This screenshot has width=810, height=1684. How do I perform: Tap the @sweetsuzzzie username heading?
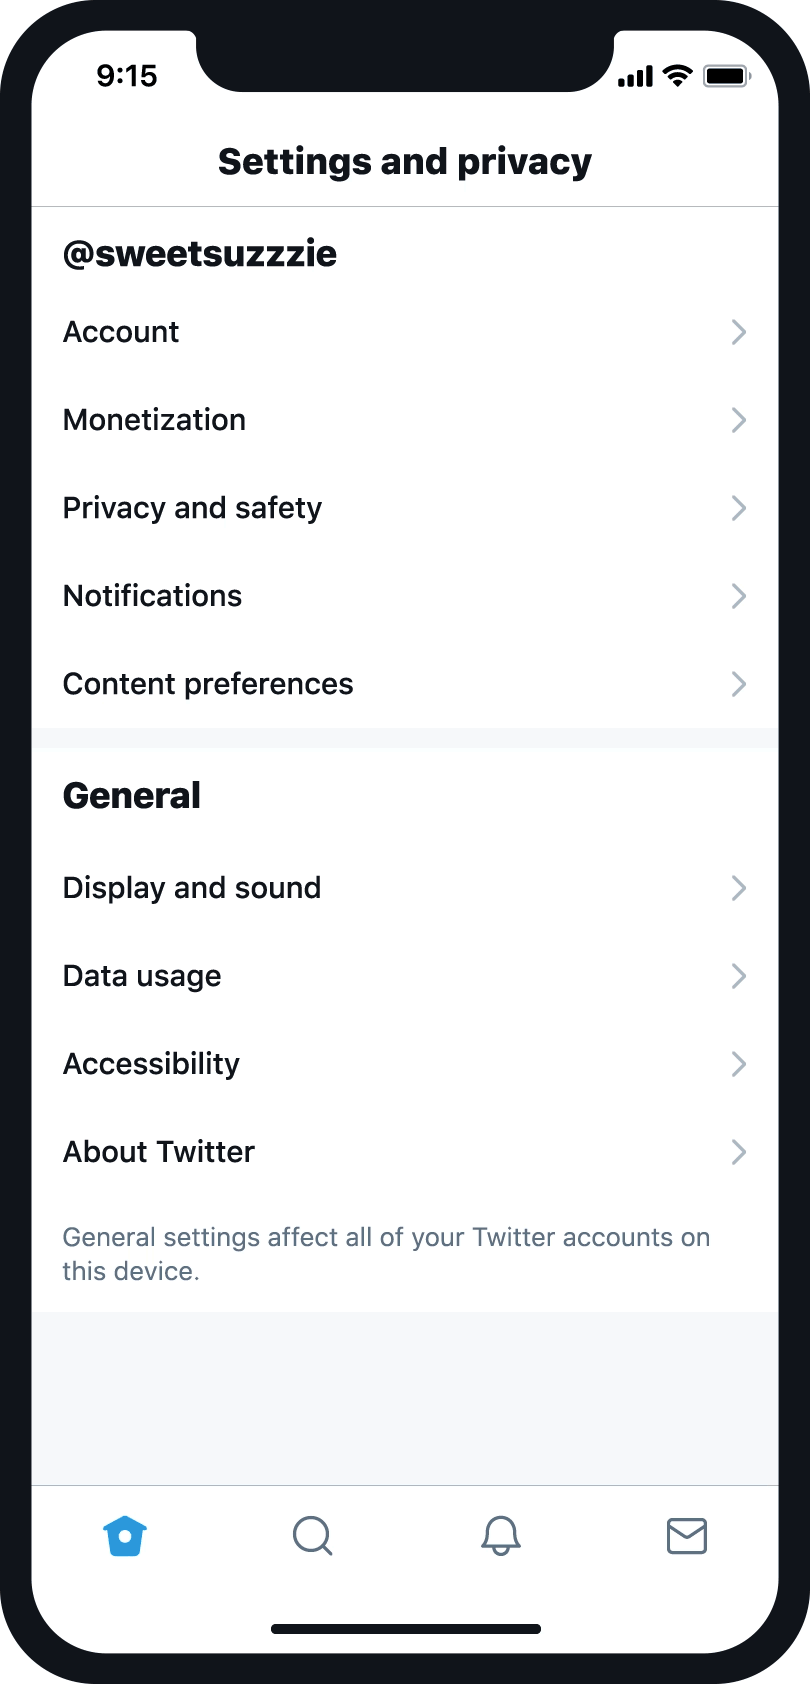[200, 254]
